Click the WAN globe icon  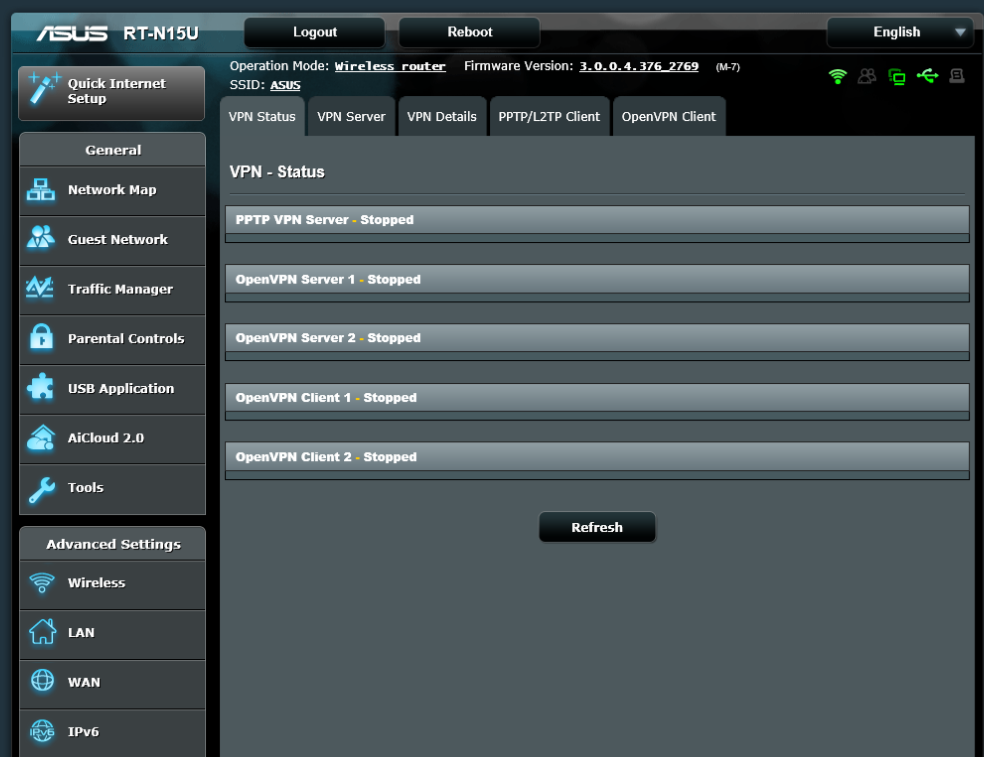(x=42, y=680)
